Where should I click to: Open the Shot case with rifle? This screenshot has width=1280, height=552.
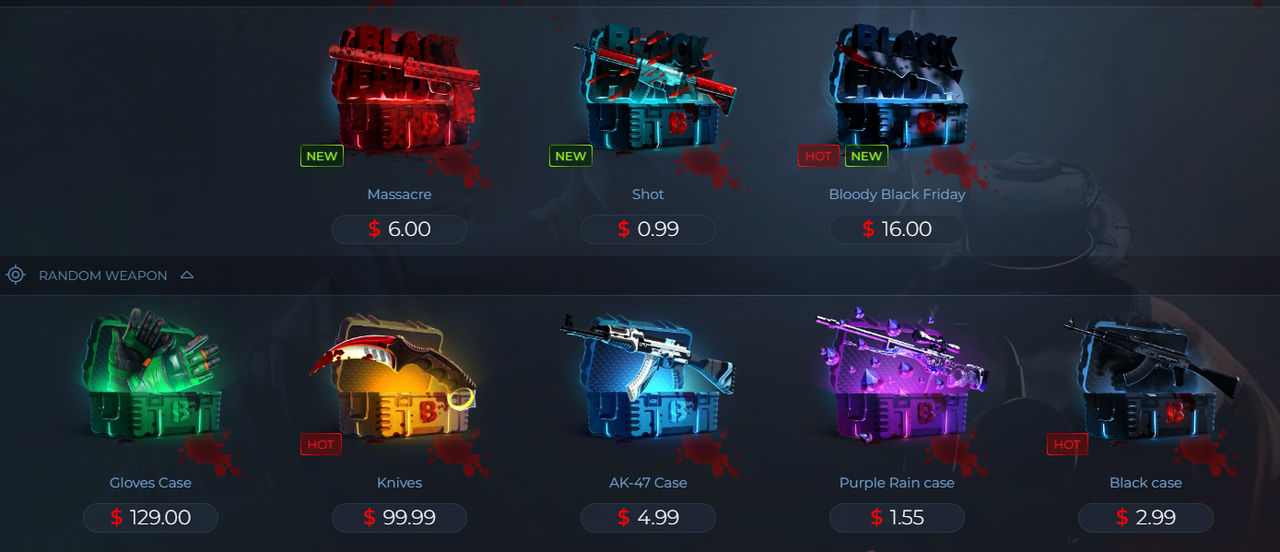654,92
